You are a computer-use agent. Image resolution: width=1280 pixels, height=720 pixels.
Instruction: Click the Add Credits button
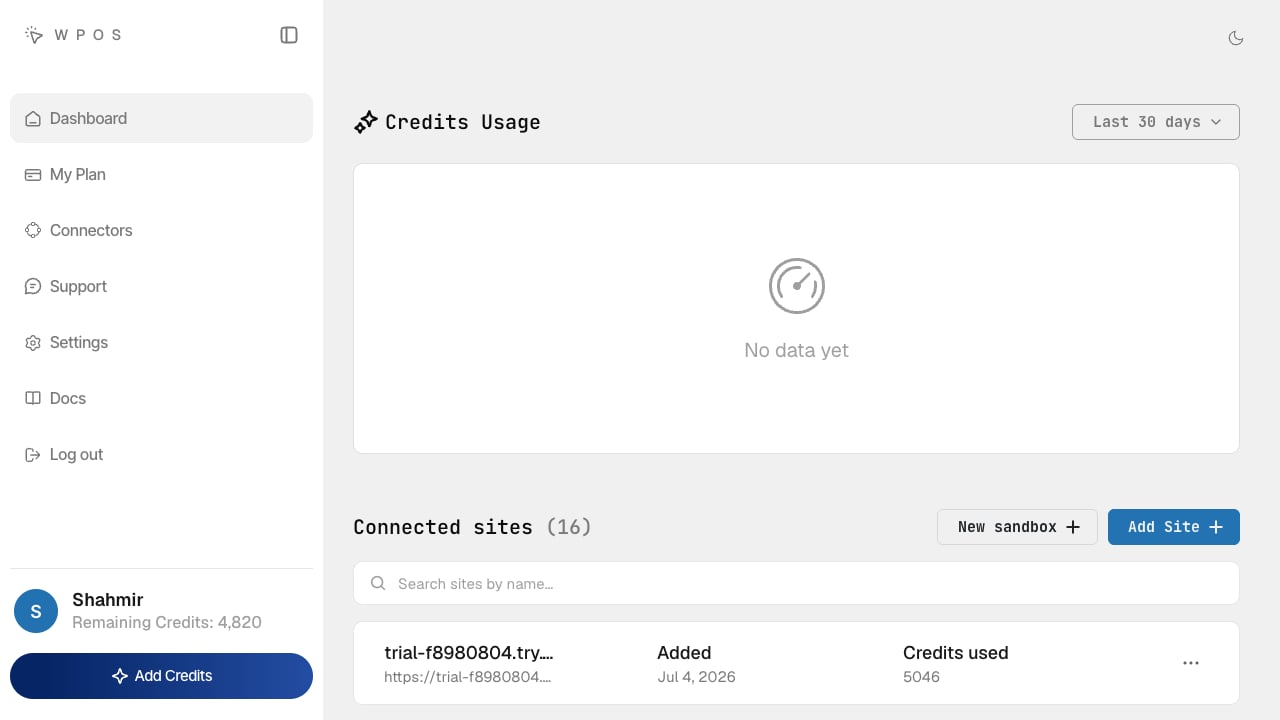pos(161,676)
